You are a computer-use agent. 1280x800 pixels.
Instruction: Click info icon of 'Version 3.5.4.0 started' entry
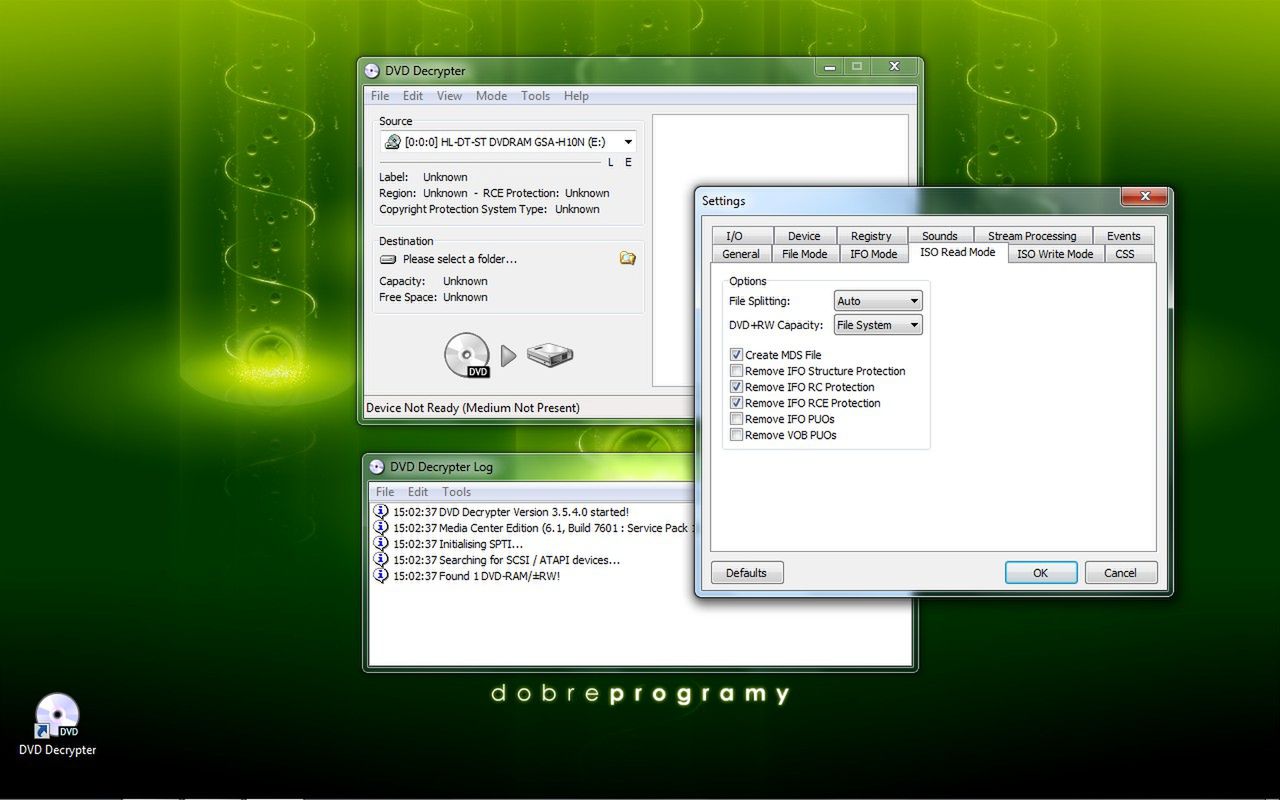point(381,512)
